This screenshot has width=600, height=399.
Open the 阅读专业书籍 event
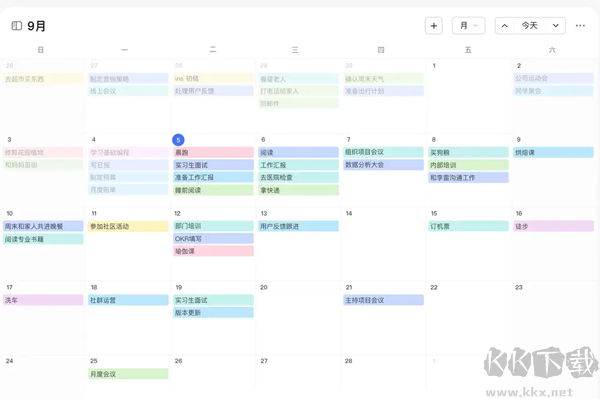tap(43, 239)
